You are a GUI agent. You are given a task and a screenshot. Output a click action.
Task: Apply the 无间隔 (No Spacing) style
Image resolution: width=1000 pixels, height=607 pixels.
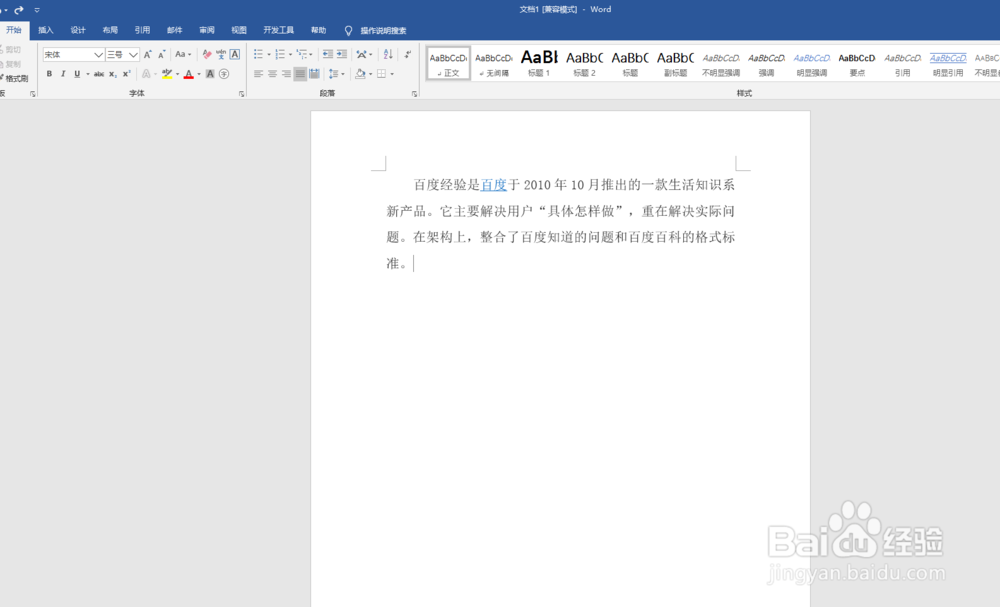(x=494, y=63)
